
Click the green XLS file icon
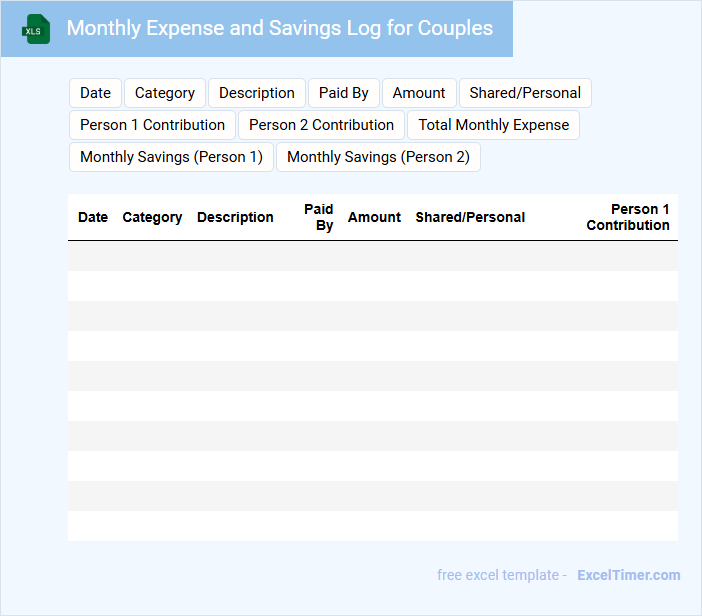pyautogui.click(x=36, y=29)
